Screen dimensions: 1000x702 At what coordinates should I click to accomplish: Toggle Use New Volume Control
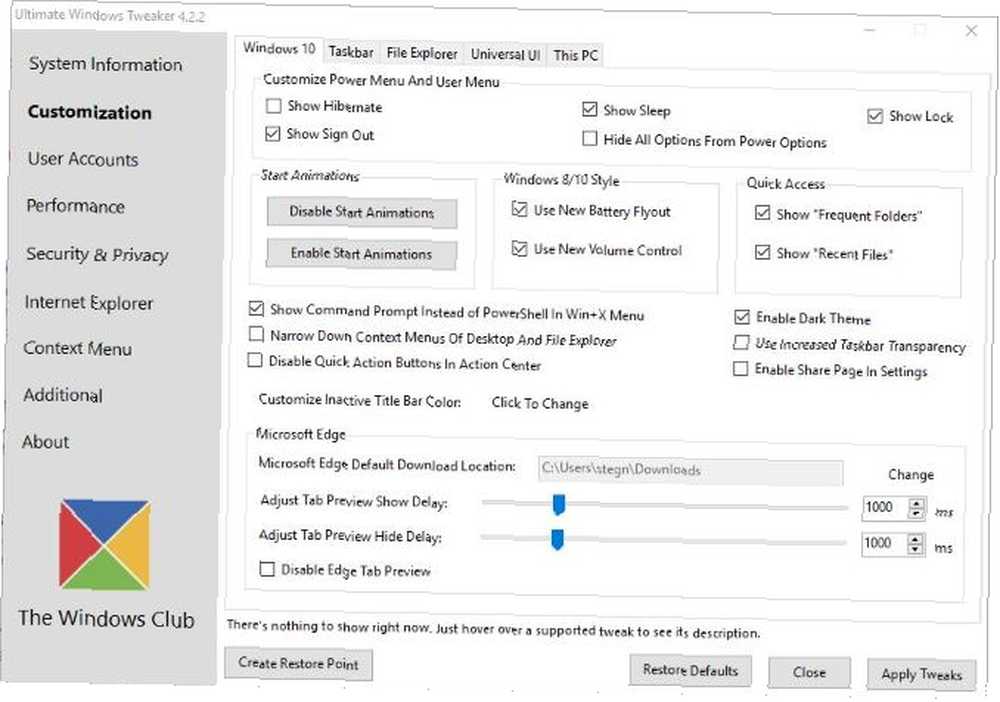point(520,248)
